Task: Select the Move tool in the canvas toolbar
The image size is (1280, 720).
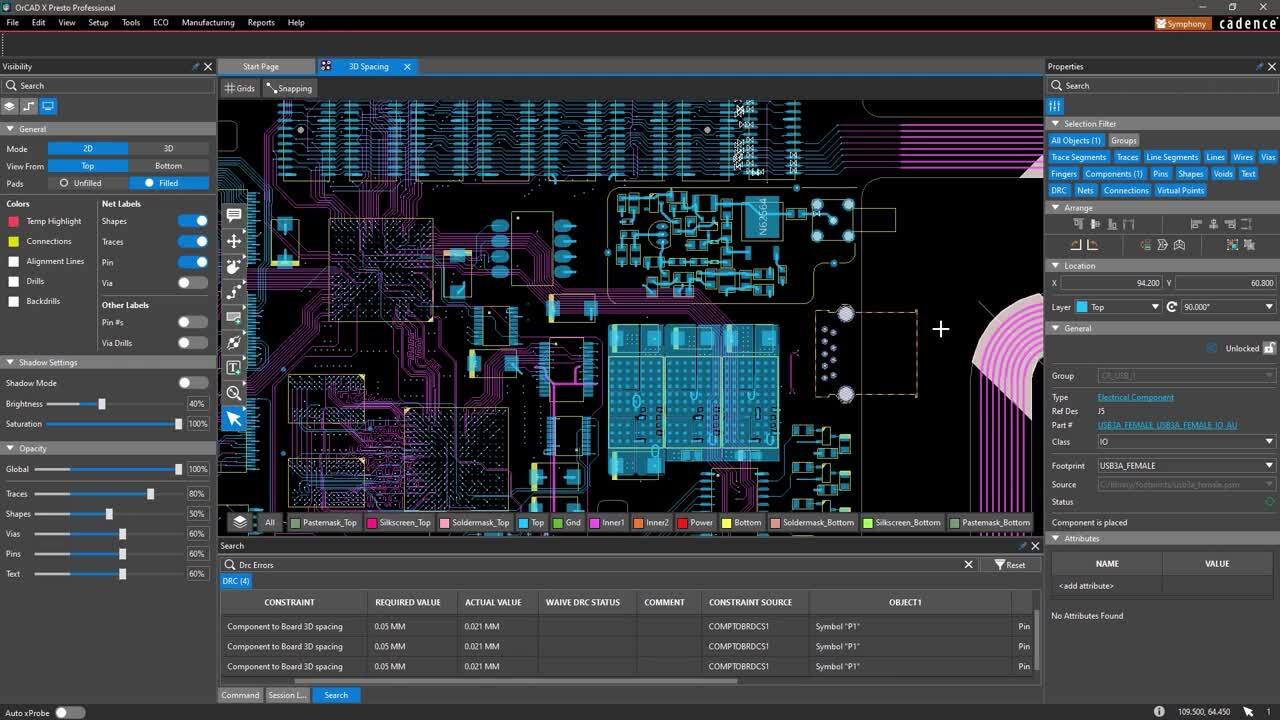Action: pyautogui.click(x=233, y=240)
